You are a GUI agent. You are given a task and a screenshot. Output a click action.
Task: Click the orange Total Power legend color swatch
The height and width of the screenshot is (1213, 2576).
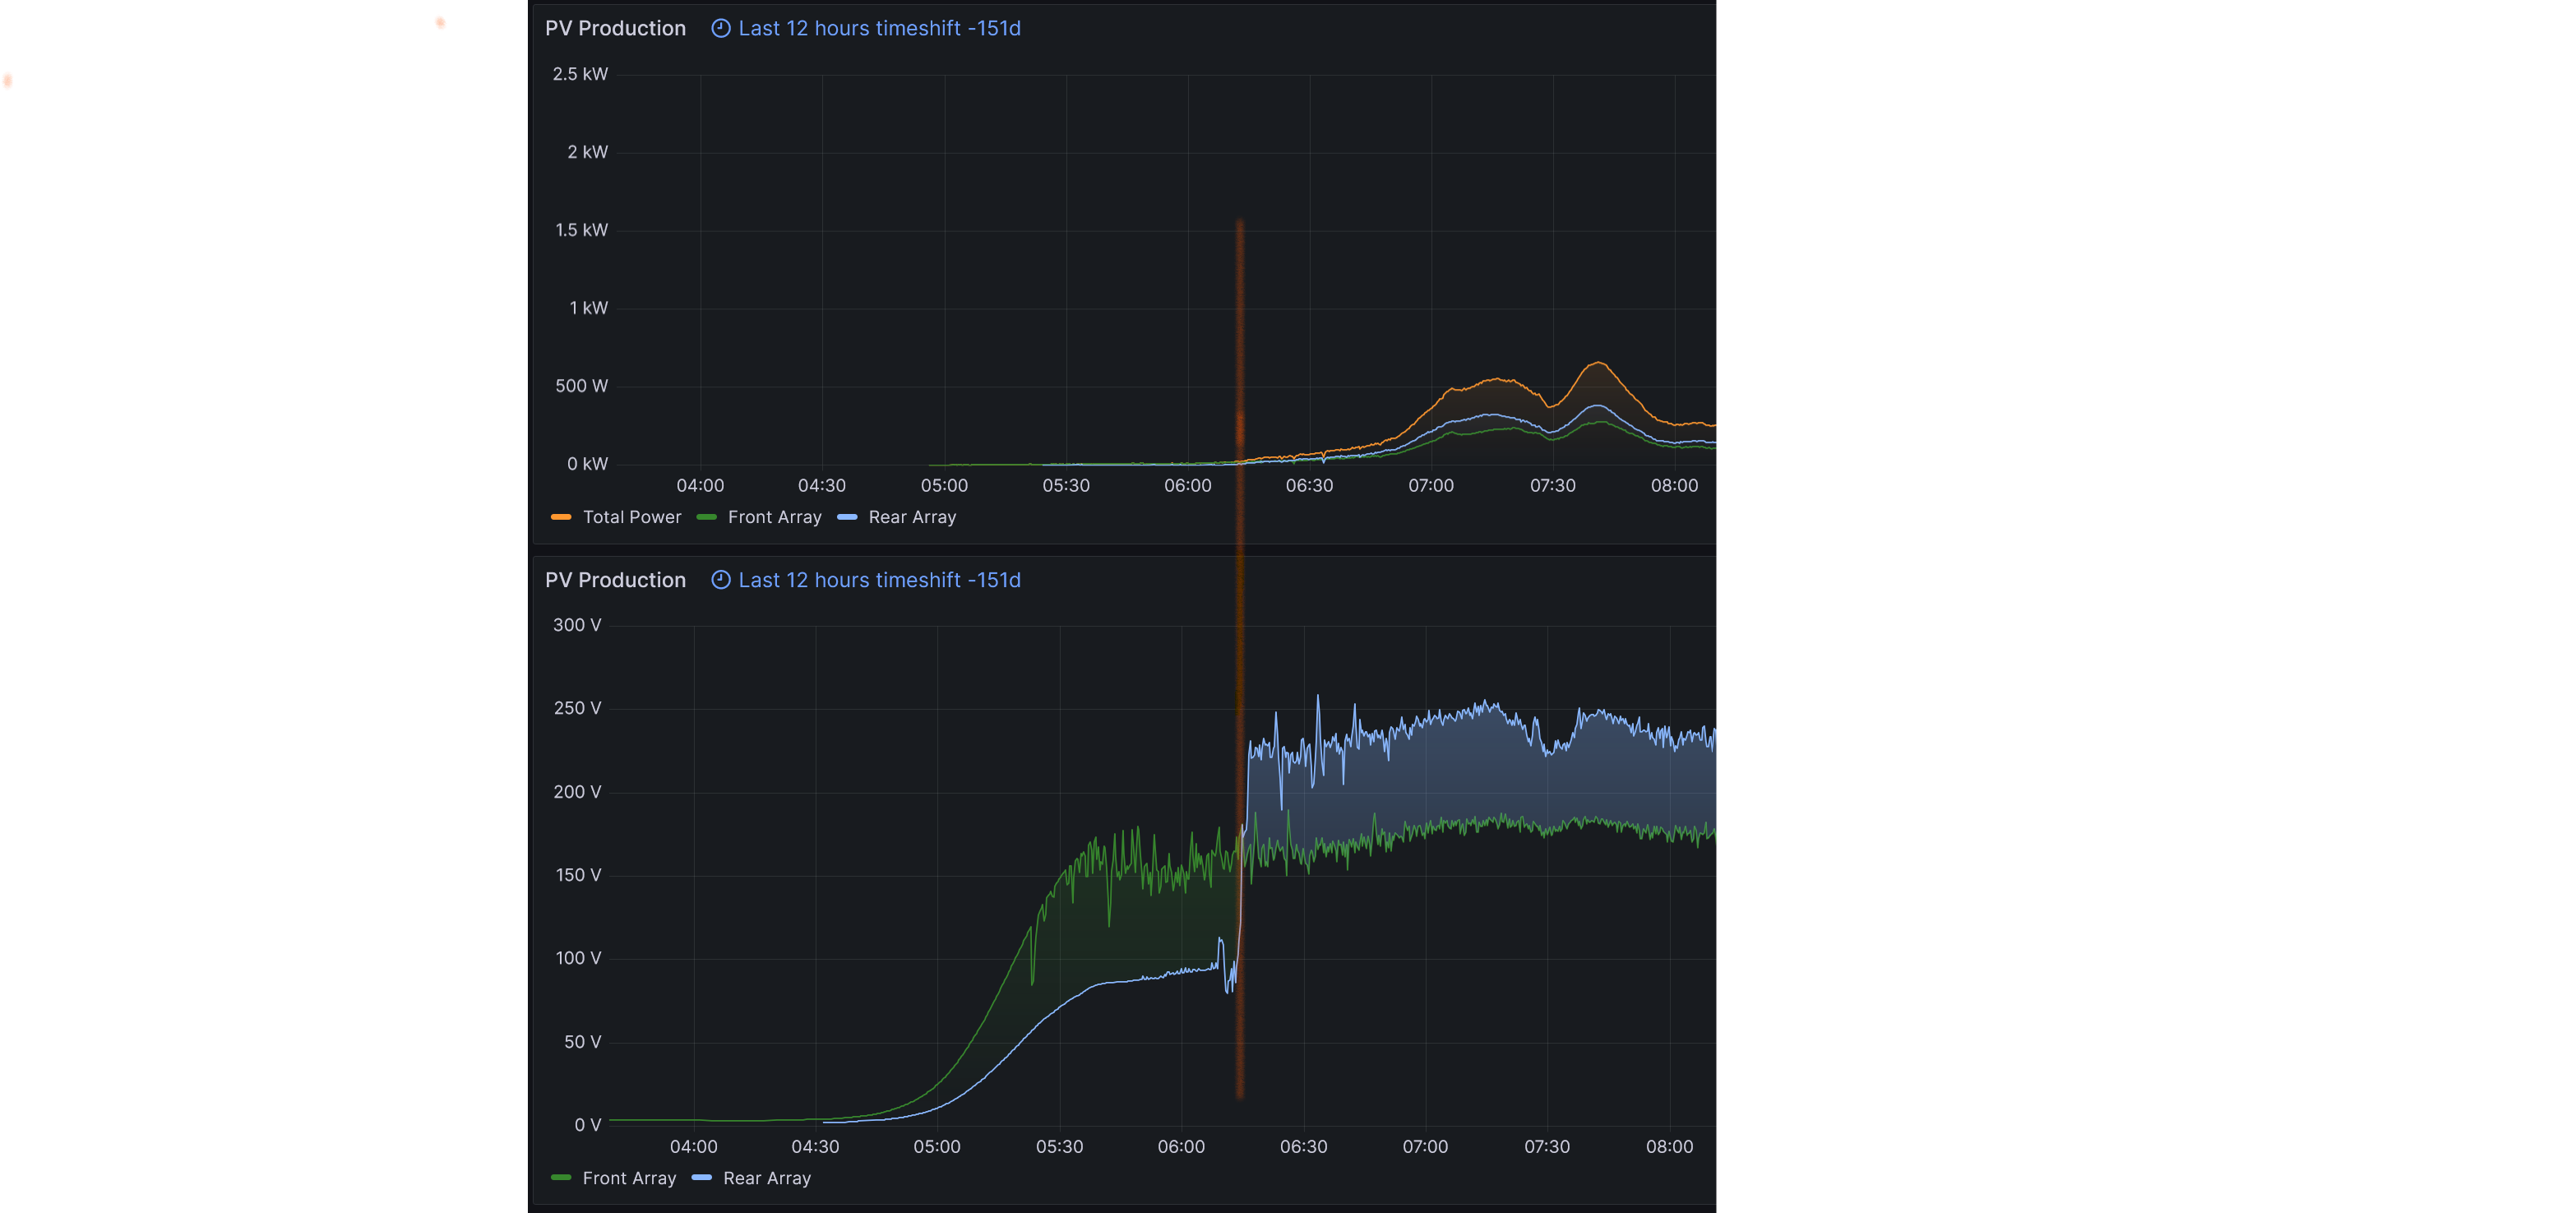click(561, 517)
